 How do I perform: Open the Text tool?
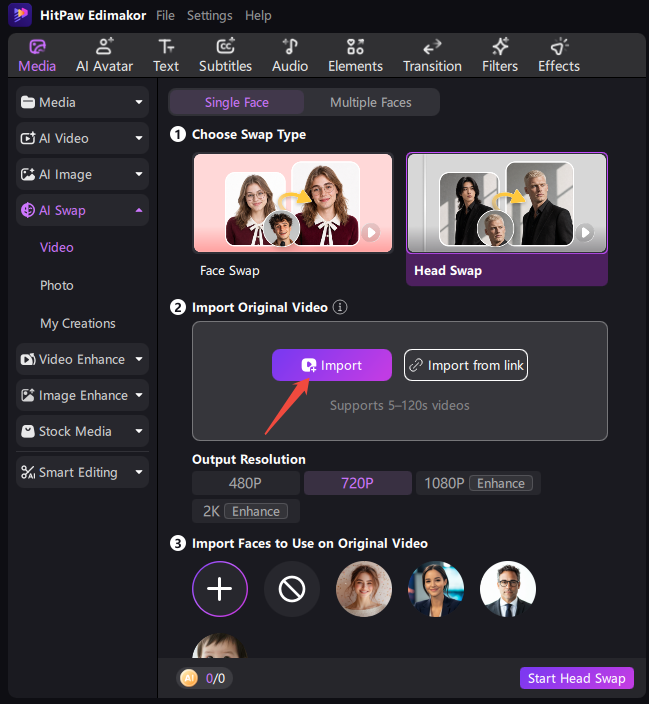(166, 56)
